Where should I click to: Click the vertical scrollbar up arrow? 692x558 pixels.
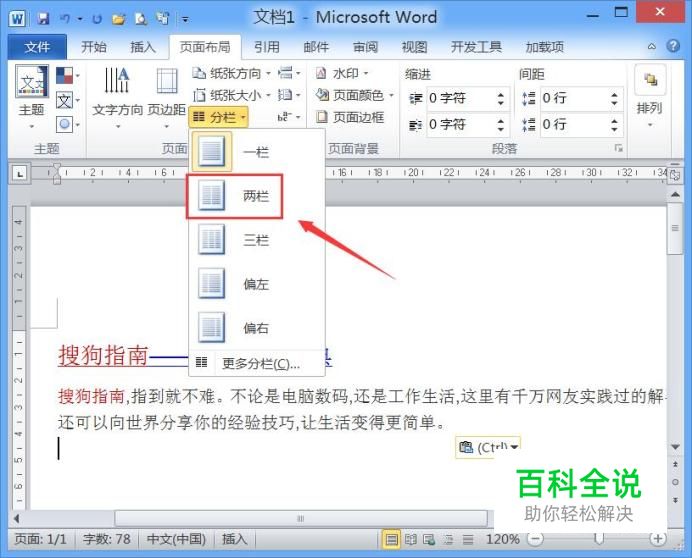pyautogui.click(x=675, y=194)
